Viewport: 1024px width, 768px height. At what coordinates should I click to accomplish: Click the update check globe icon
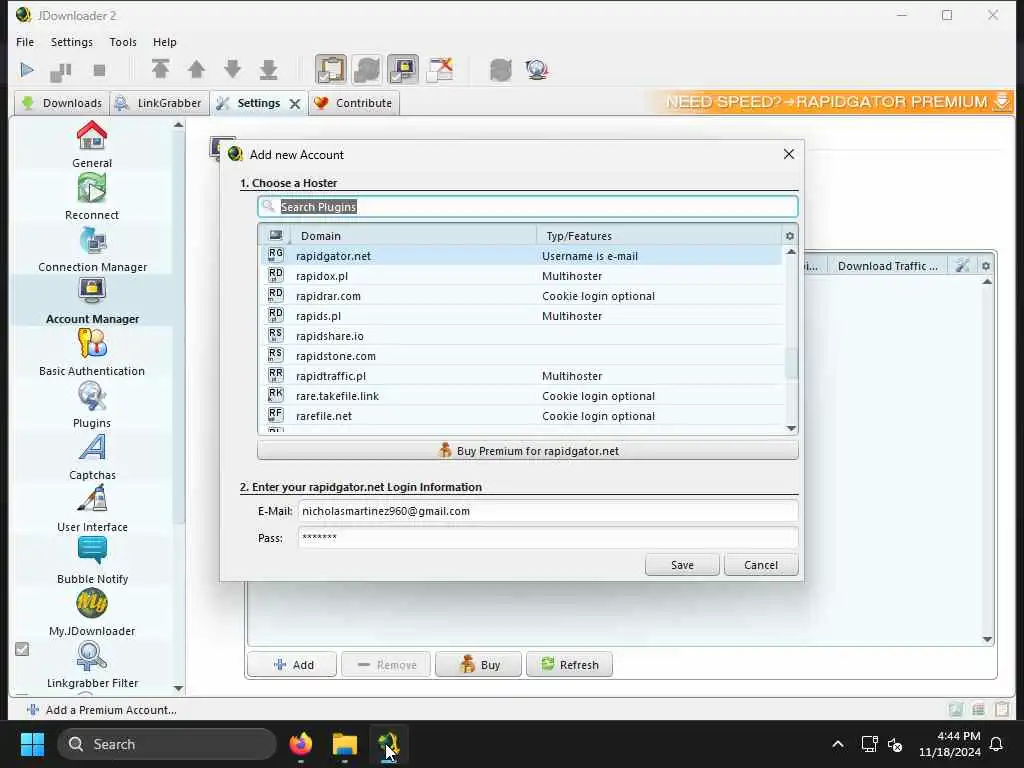pos(537,69)
